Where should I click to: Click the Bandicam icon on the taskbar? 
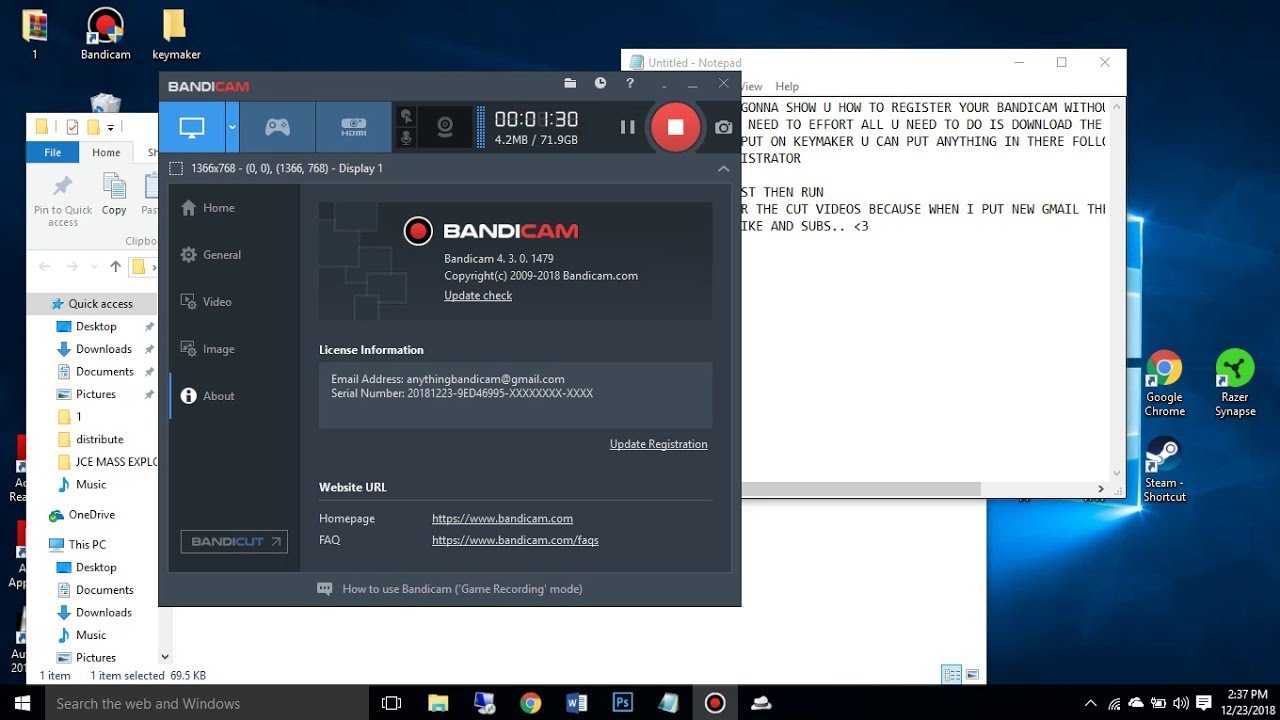point(714,703)
